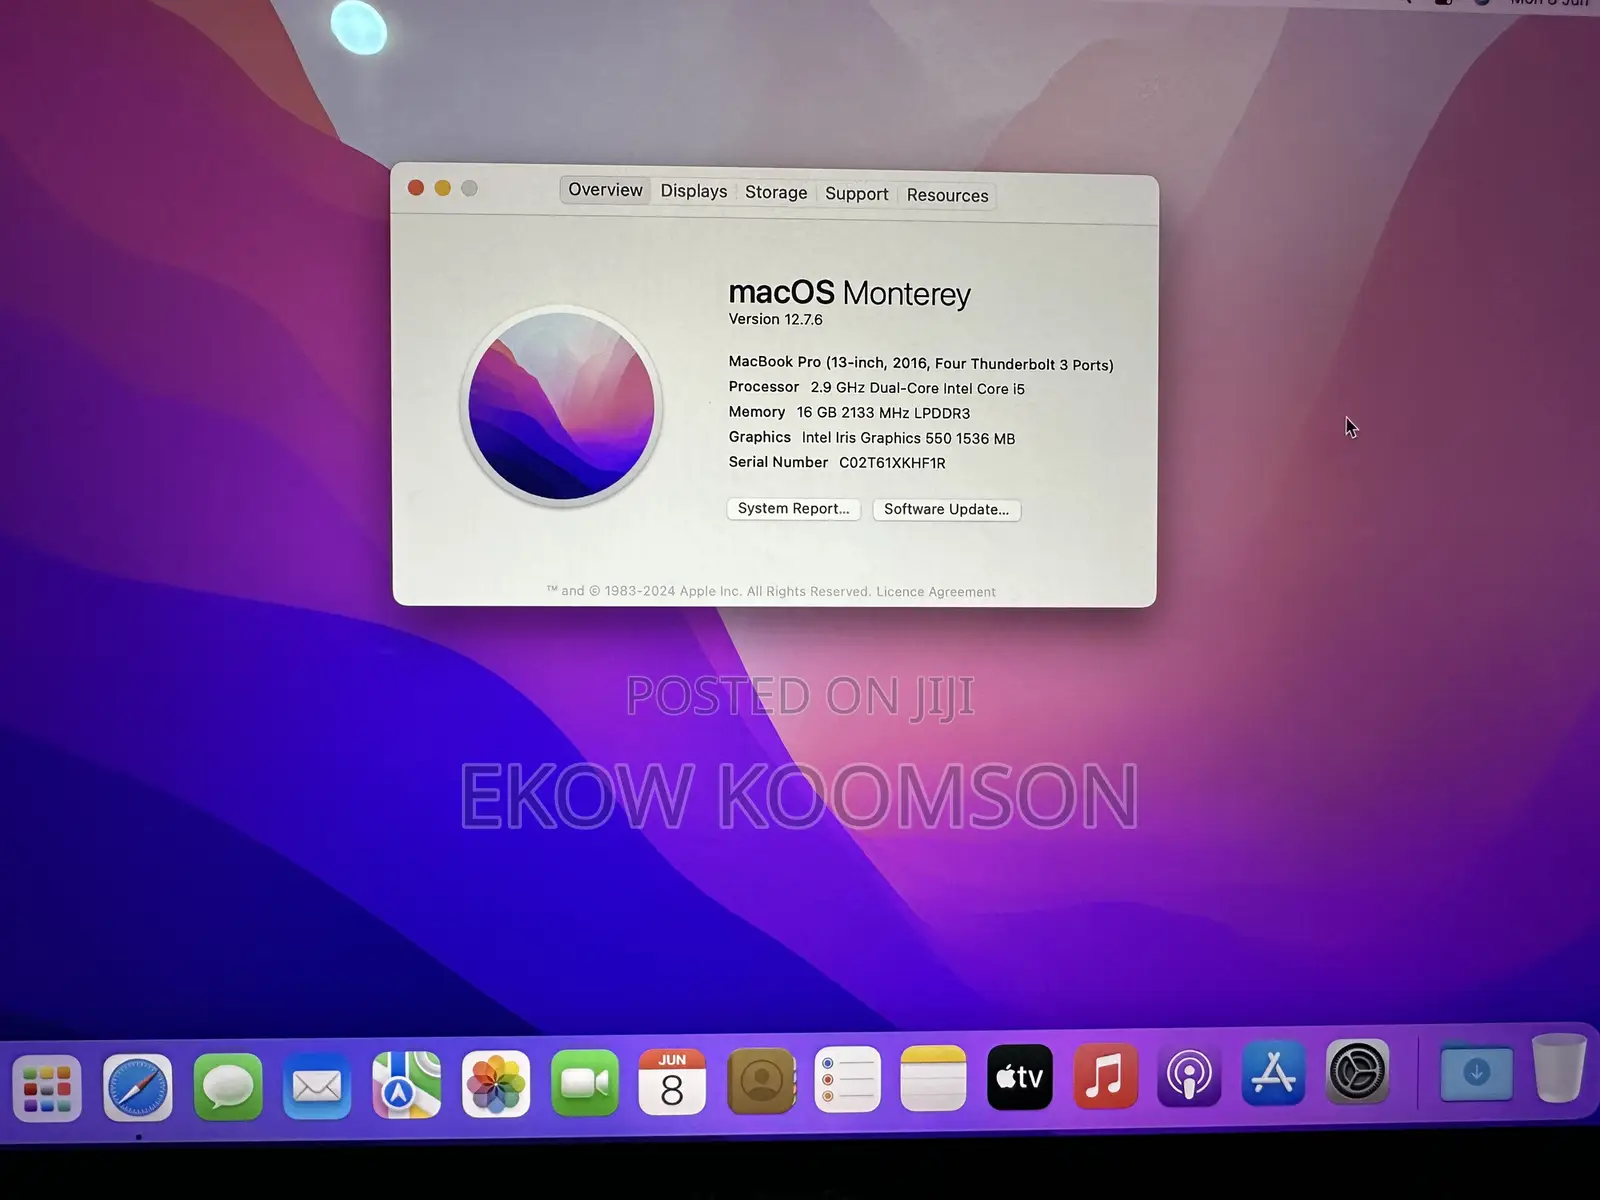Open Photos app in Dock
This screenshot has height=1200, width=1600.
[496, 1084]
